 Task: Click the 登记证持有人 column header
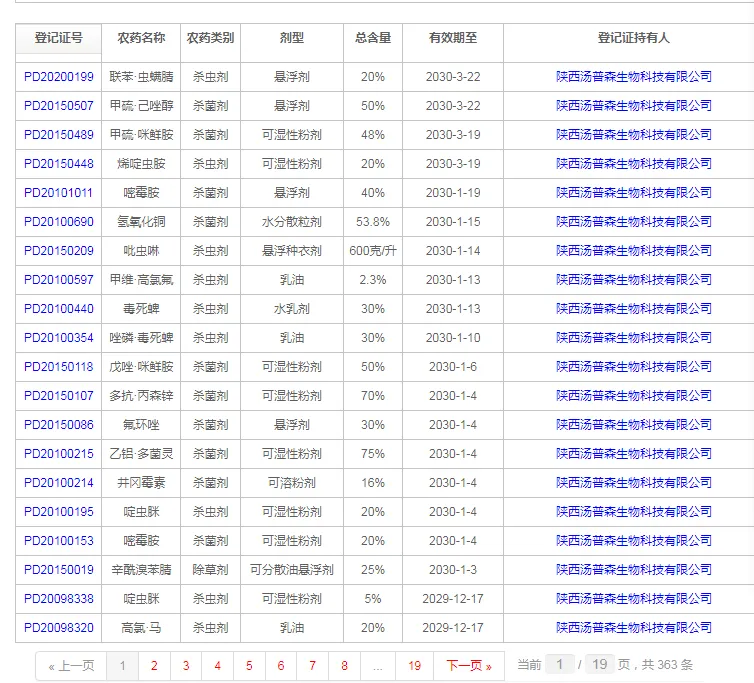pos(633,38)
